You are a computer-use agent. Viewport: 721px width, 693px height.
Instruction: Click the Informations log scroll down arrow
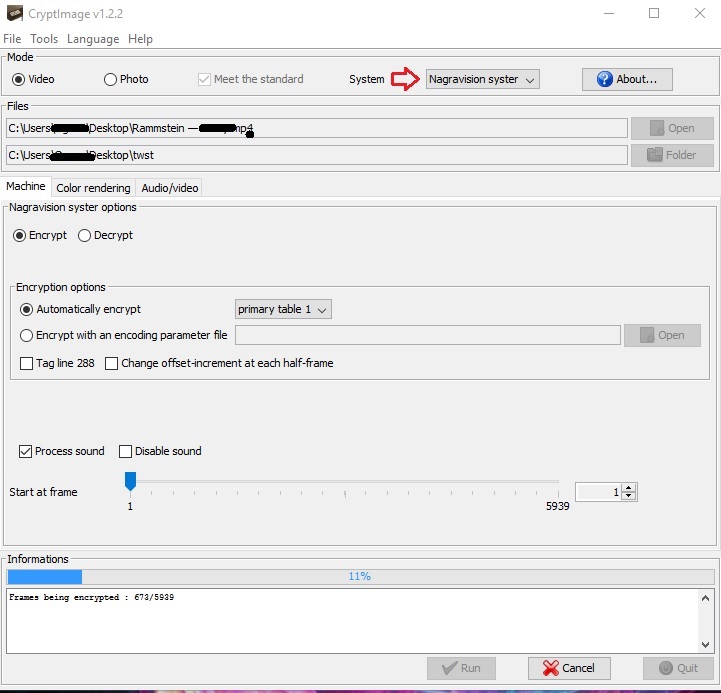705,645
